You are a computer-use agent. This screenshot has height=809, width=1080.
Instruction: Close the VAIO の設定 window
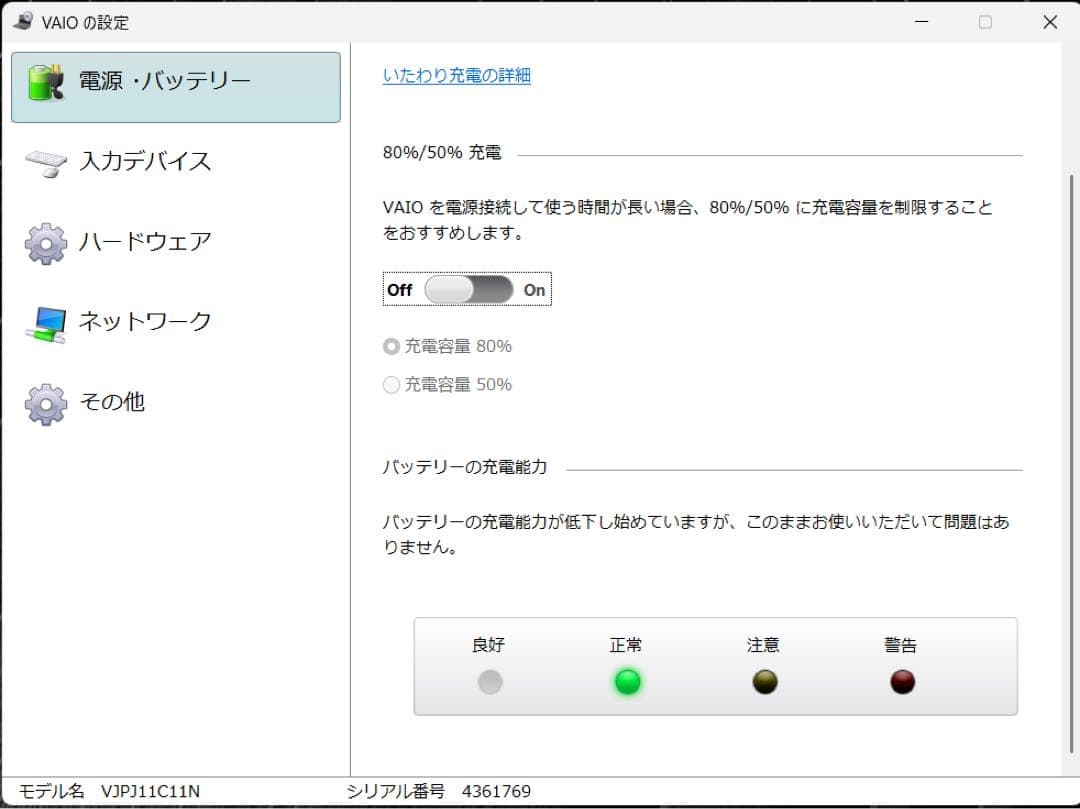tap(1050, 22)
